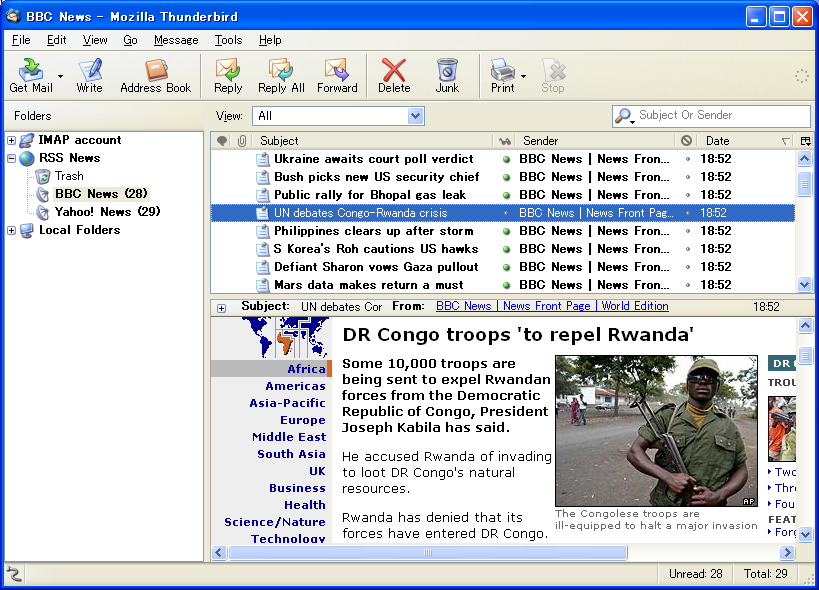This screenshot has height=590, width=819.
Task: Sort messages by Date column
Action: [x=747, y=141]
